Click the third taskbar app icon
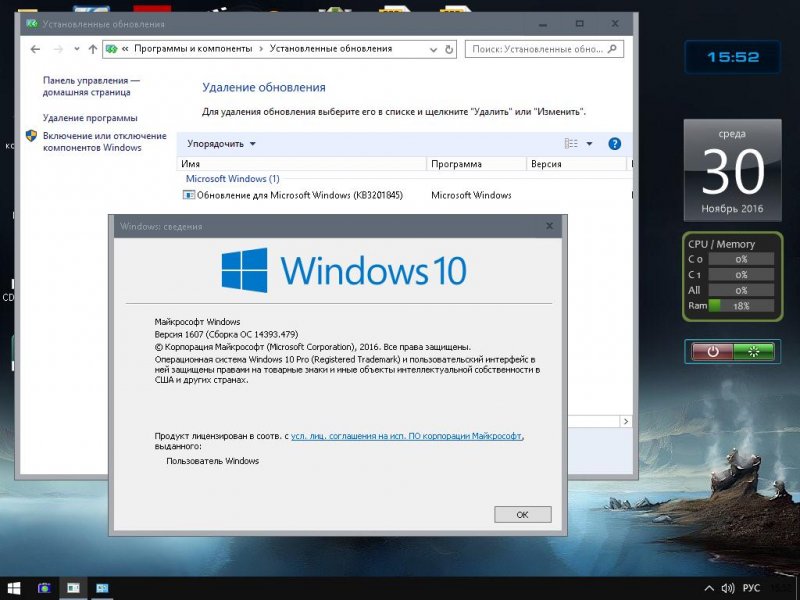 tap(102, 588)
